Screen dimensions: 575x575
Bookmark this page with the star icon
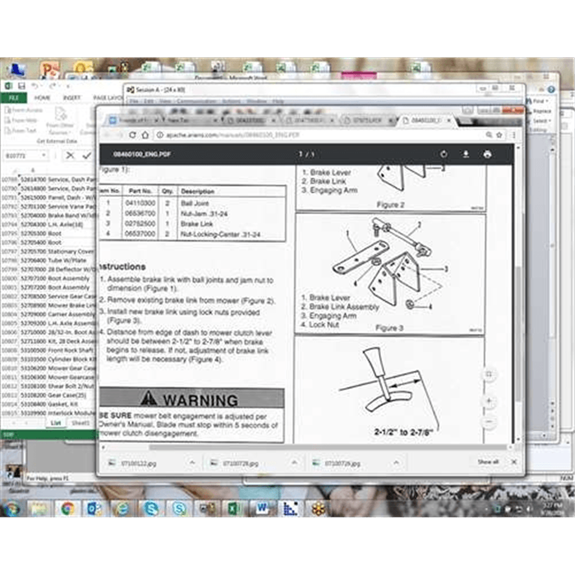499,135
